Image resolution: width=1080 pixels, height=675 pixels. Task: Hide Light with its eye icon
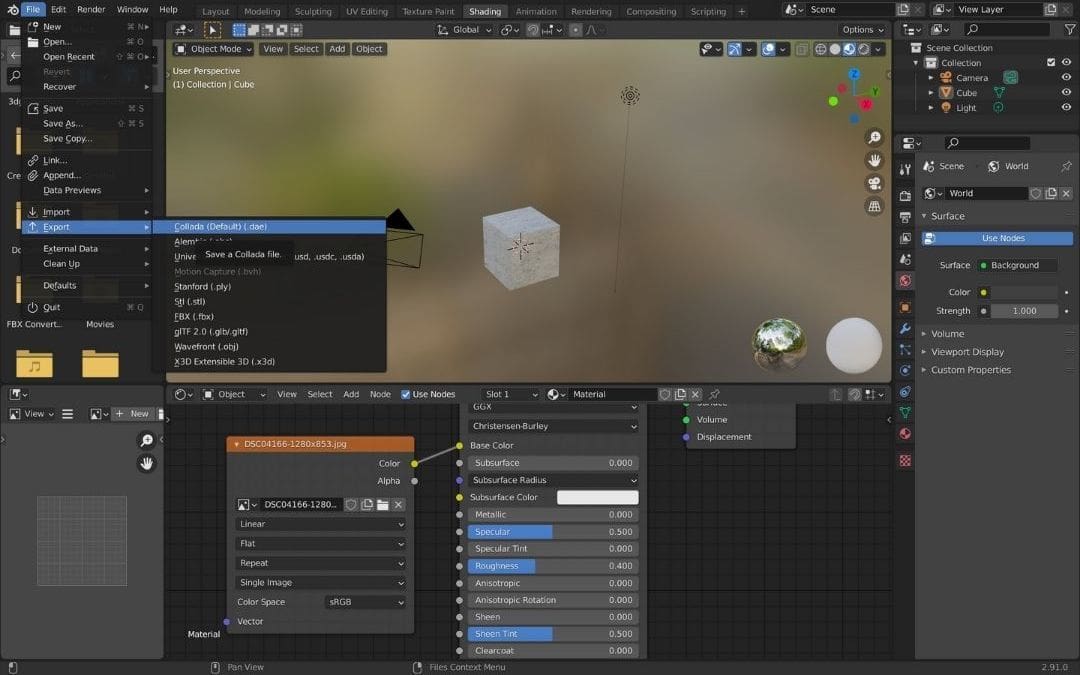click(1066, 107)
